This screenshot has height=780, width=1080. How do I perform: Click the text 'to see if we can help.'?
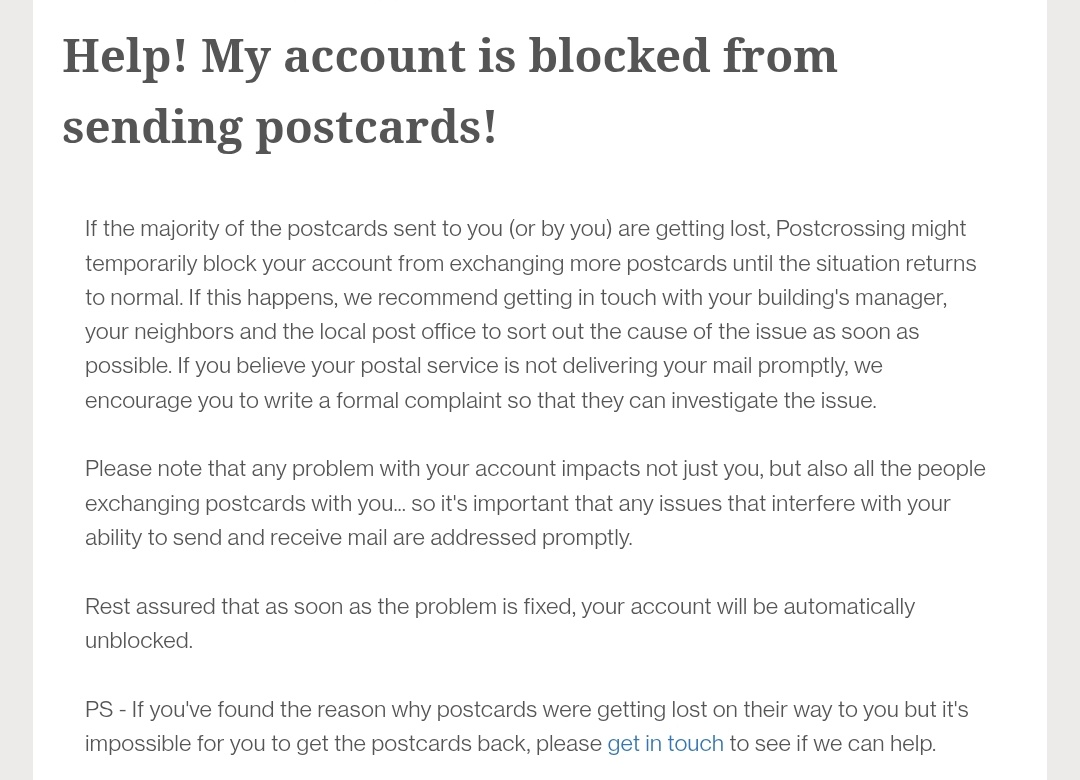click(x=832, y=743)
